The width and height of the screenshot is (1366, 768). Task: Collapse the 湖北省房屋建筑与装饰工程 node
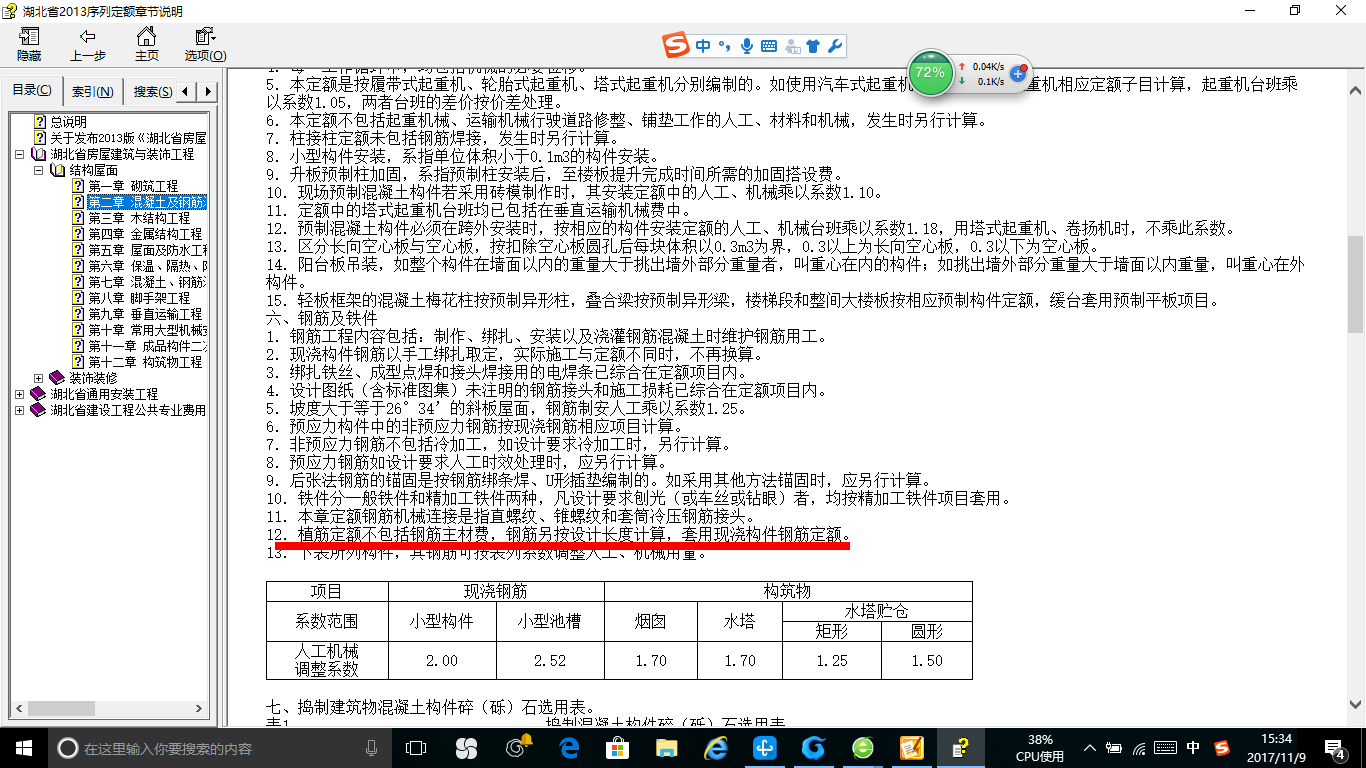[x=20, y=155]
